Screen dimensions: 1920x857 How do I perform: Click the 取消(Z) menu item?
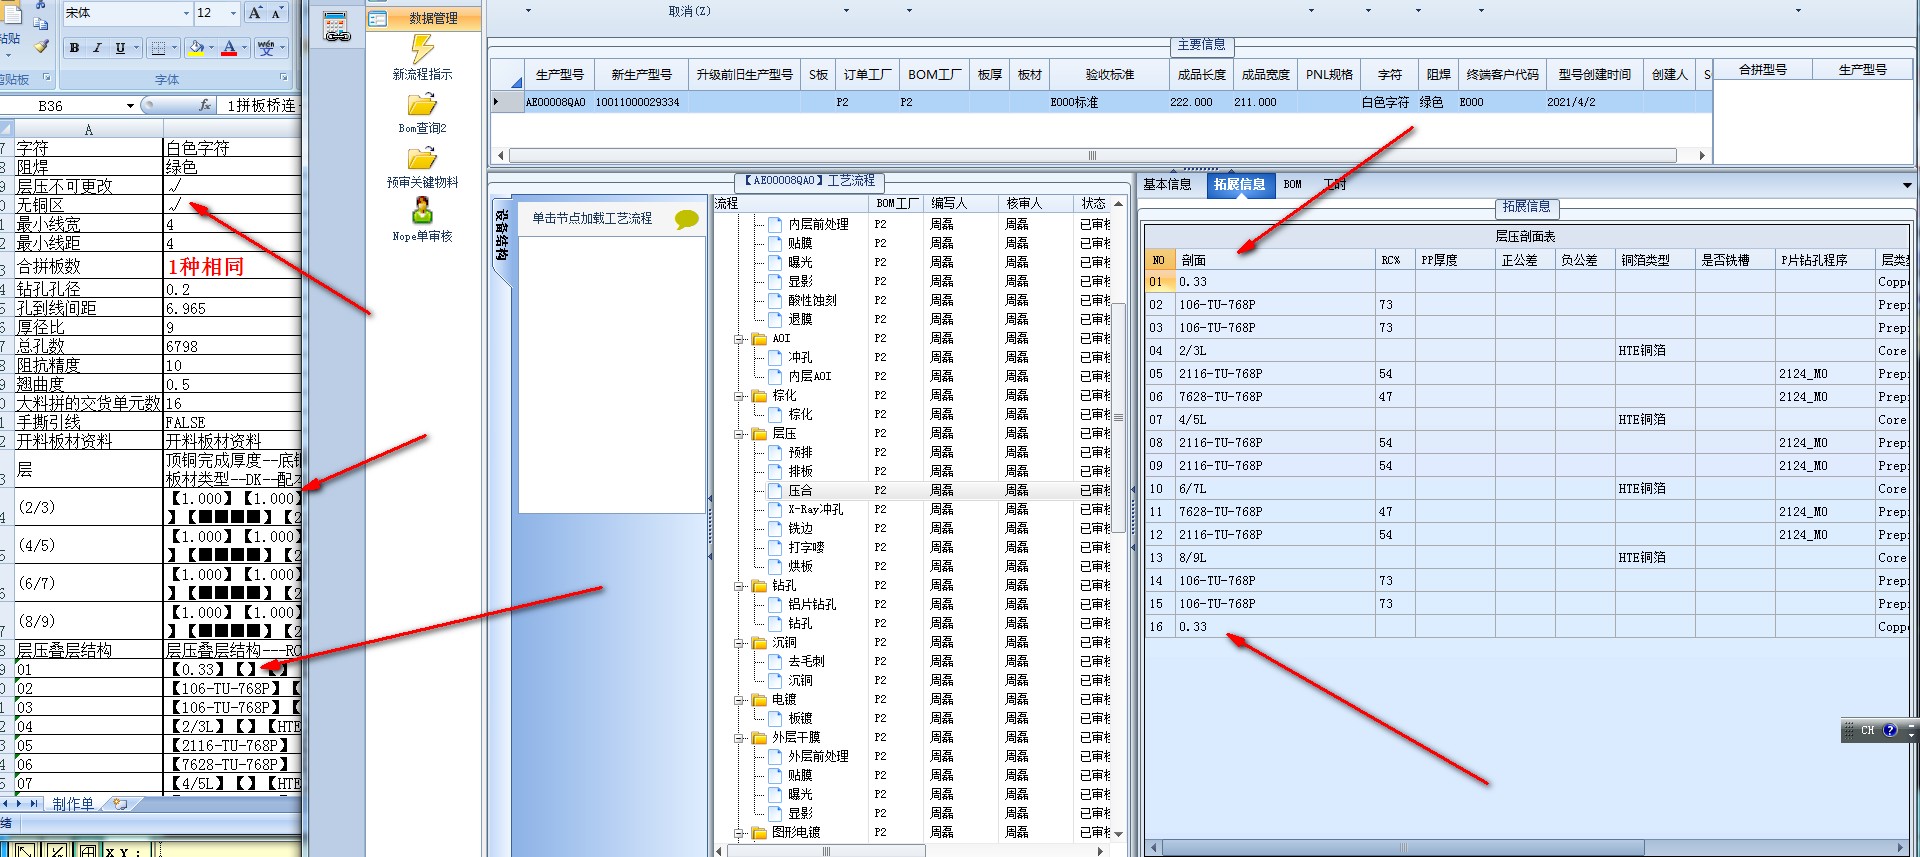click(690, 11)
